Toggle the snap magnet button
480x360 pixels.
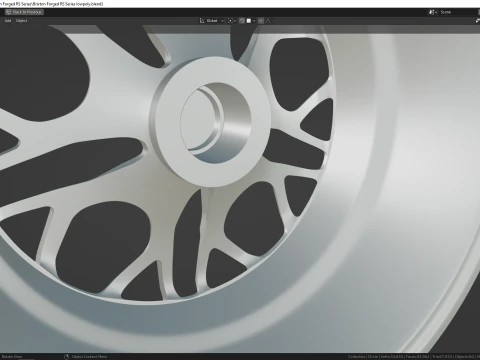coord(242,21)
